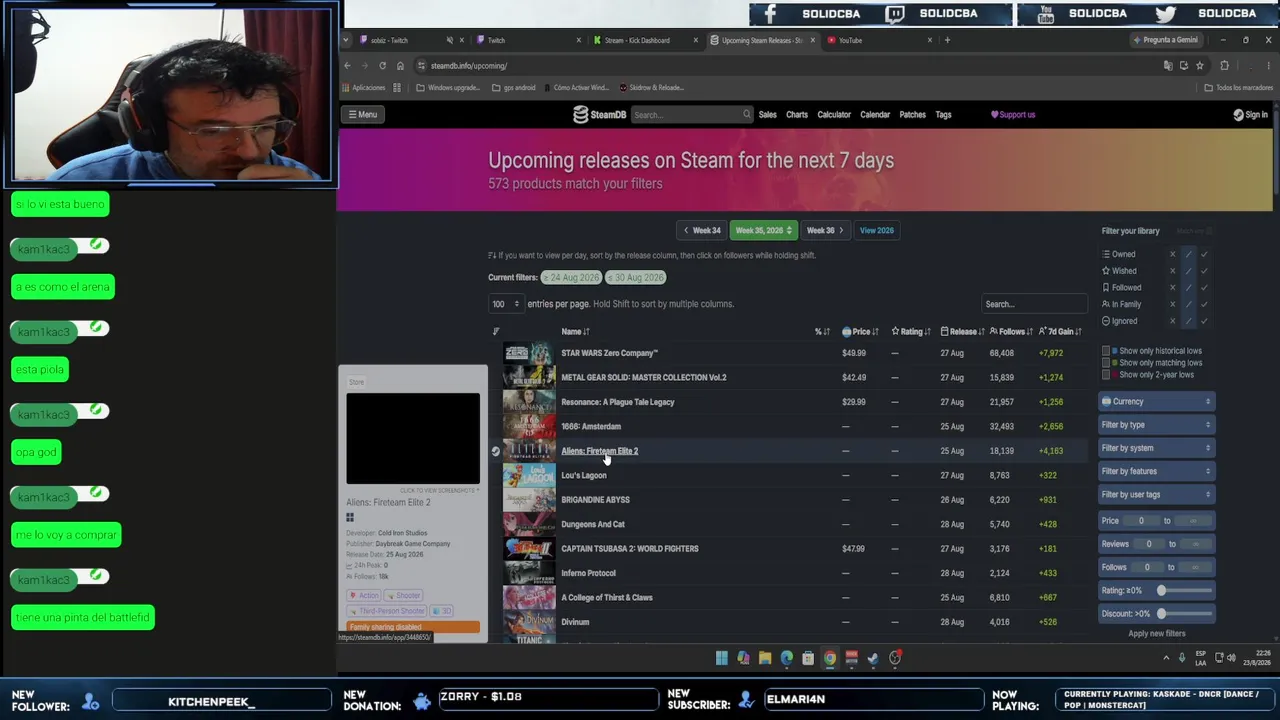Go back using the browser back arrow
This screenshot has width=1280, height=720.
(x=347, y=66)
